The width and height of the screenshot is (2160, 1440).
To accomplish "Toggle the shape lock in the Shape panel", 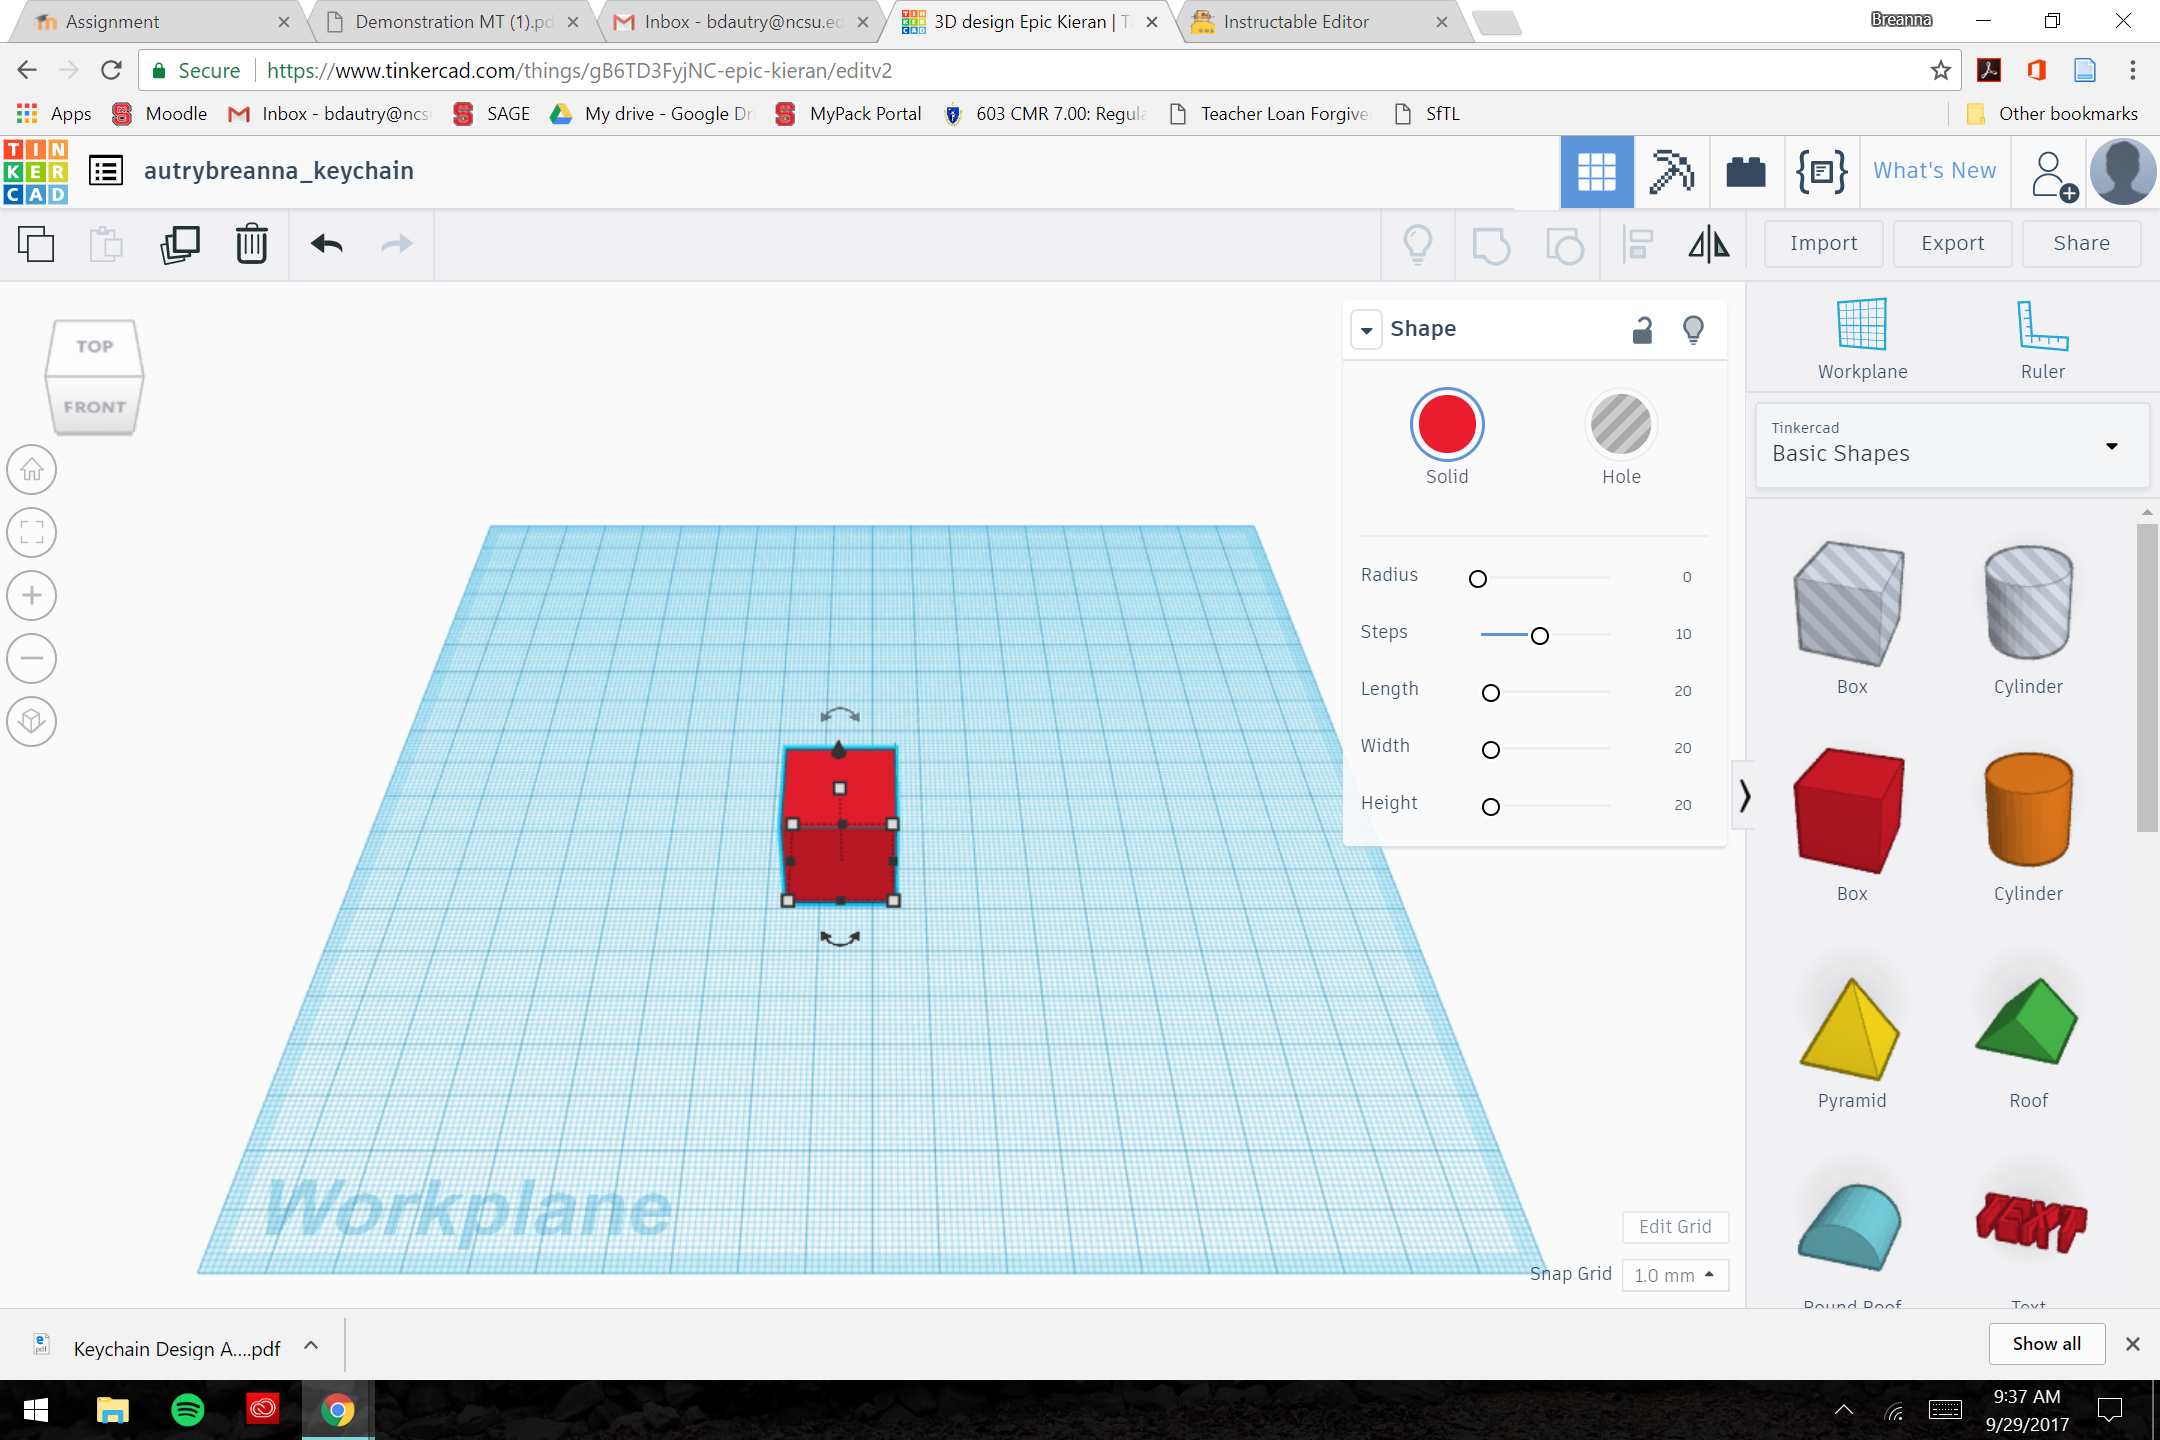I will point(1641,329).
